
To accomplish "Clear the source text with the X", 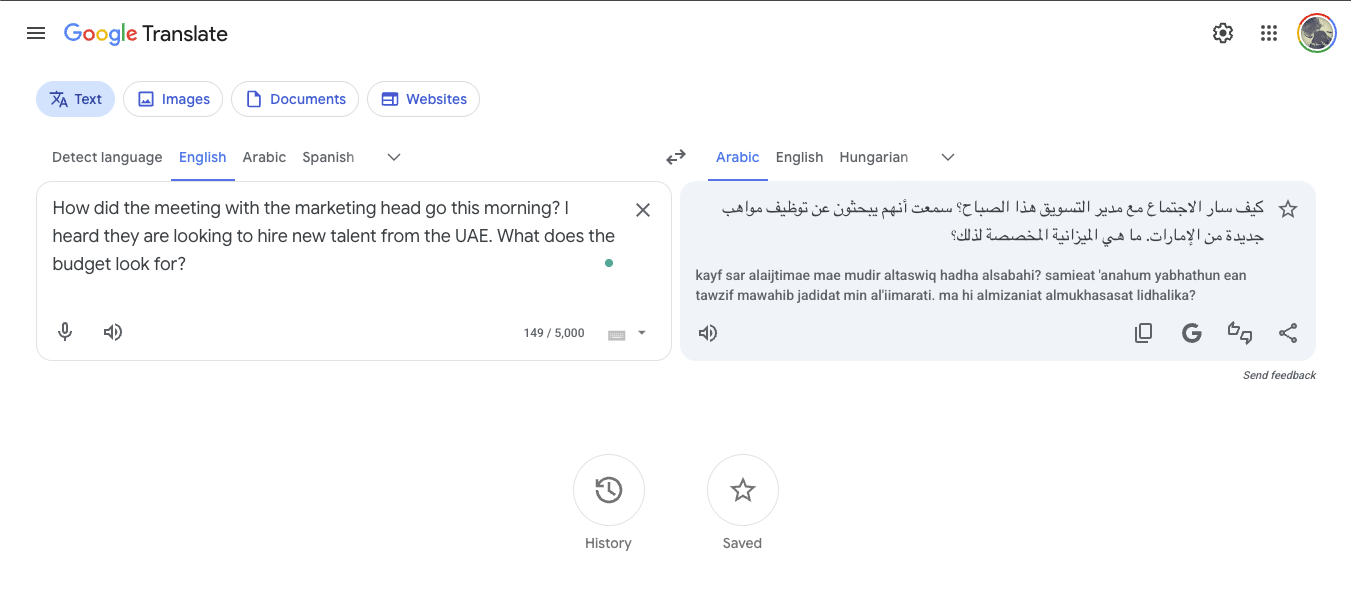I will click(x=643, y=209).
